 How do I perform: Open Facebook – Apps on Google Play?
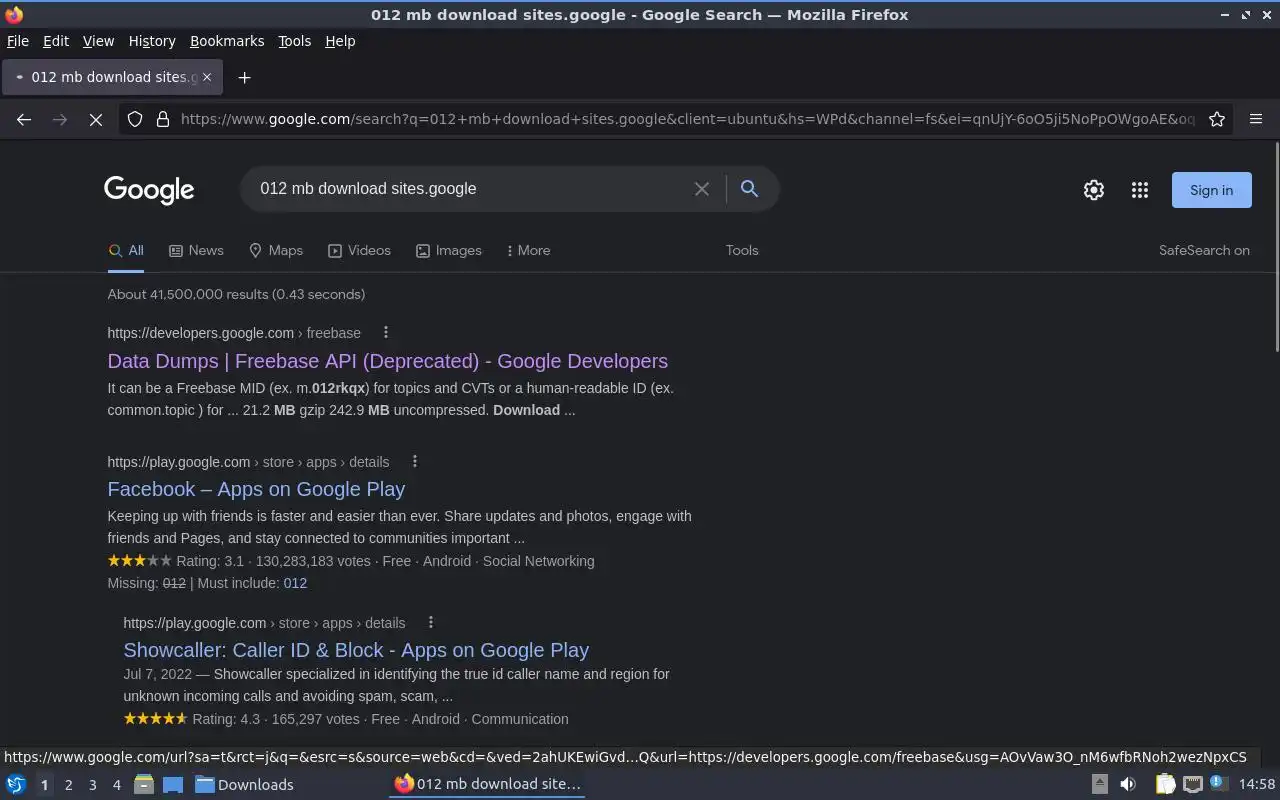(x=256, y=489)
